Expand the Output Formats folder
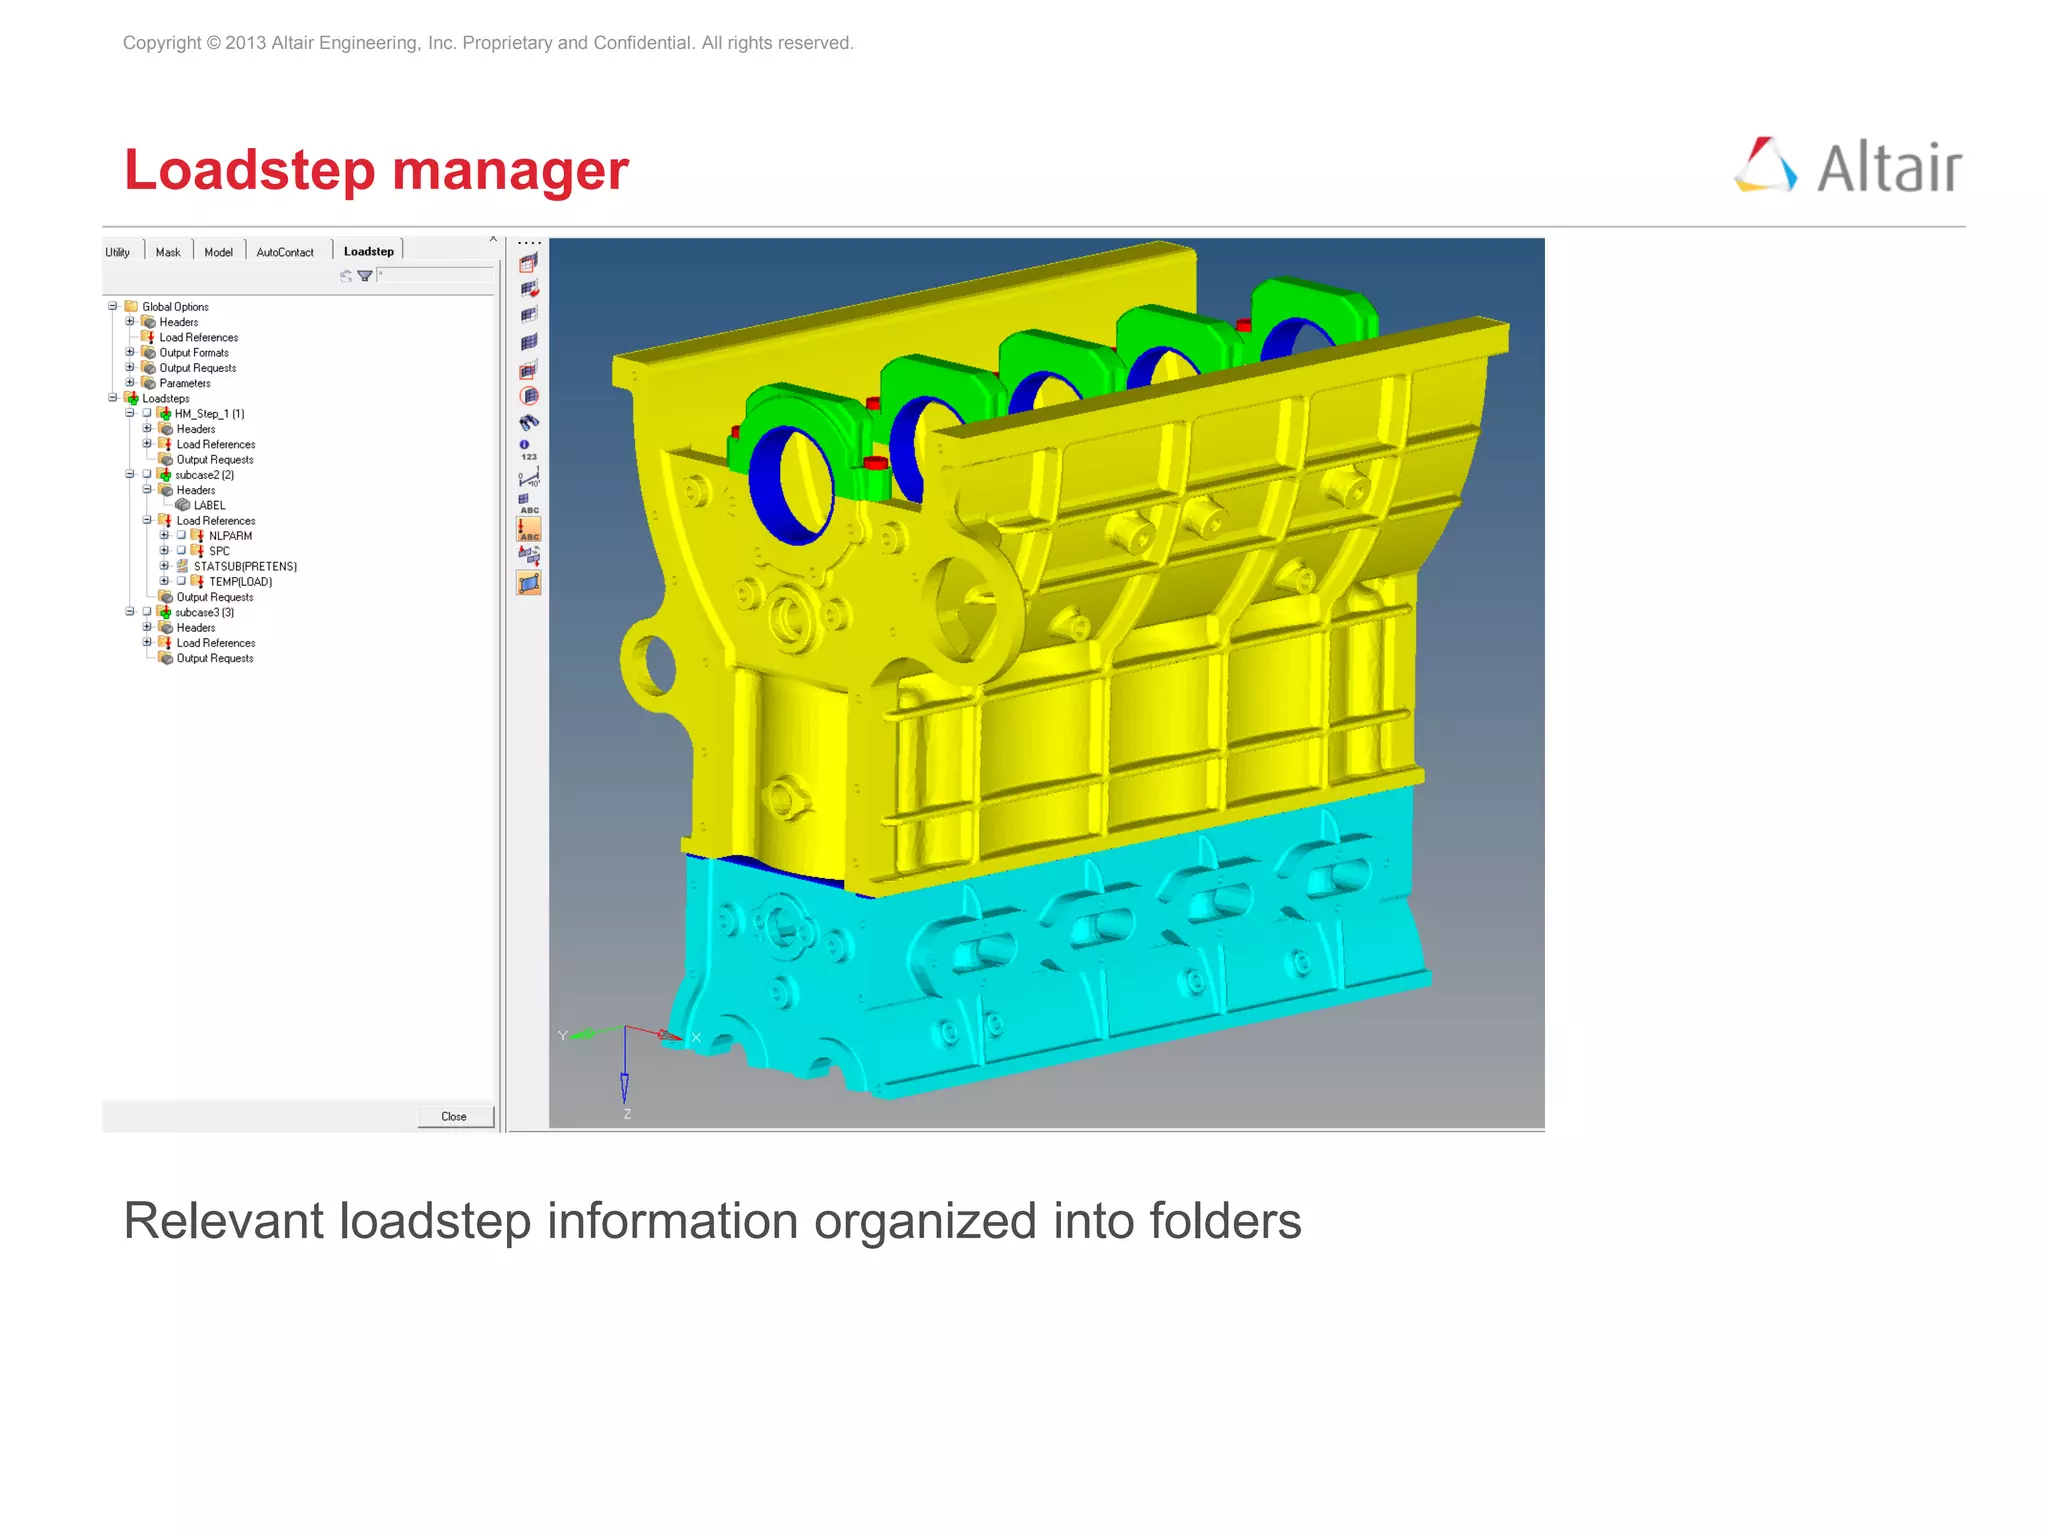The height and width of the screenshot is (1536, 2048). click(130, 352)
